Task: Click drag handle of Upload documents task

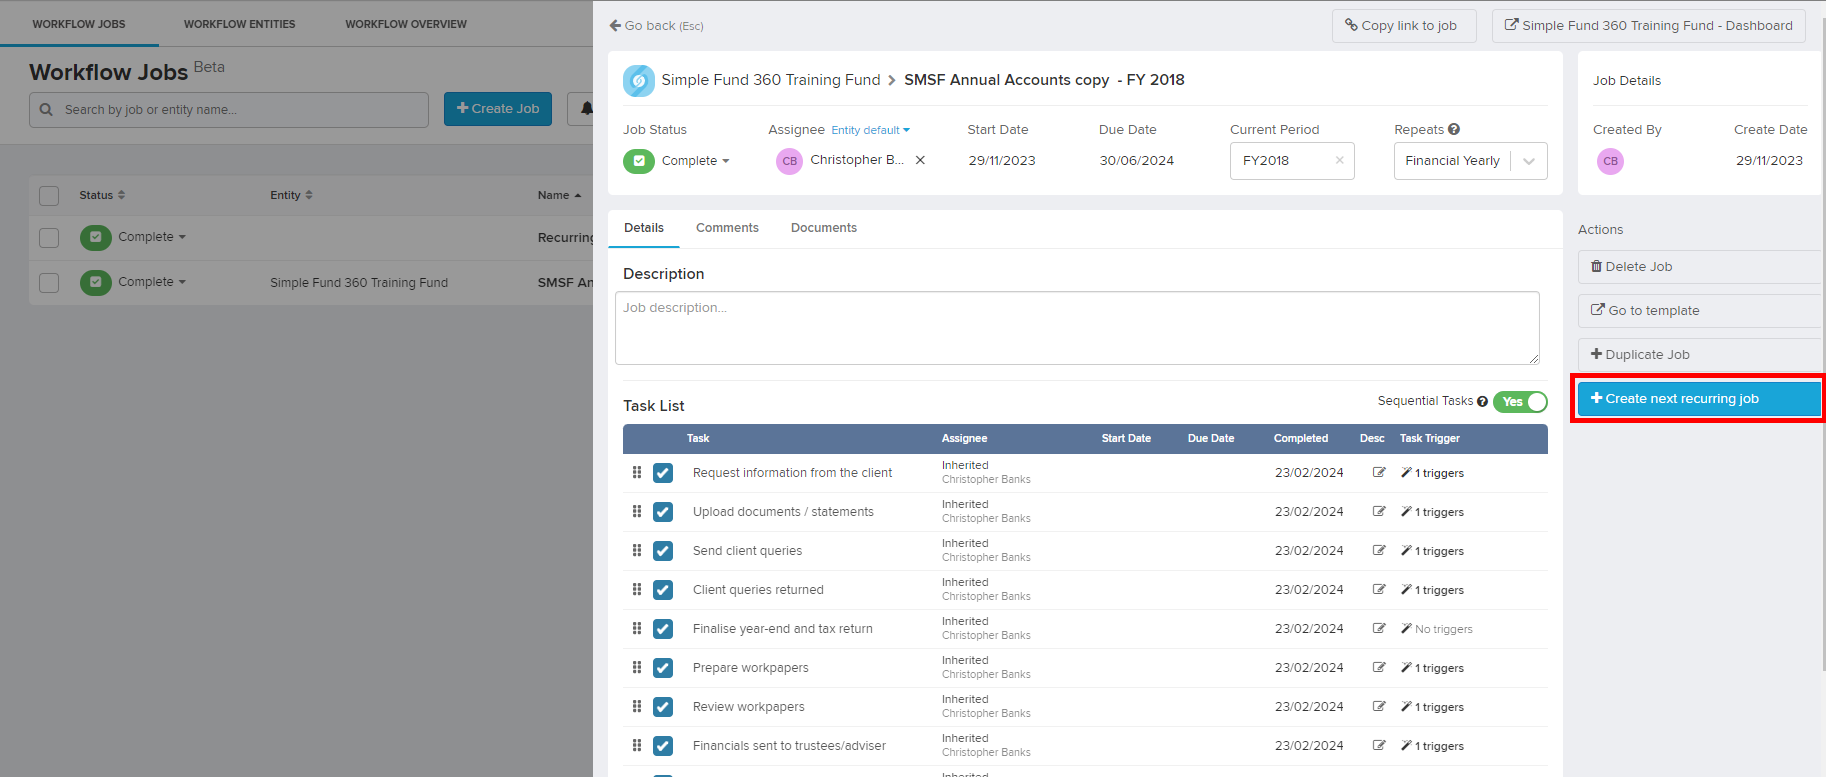Action: click(x=637, y=511)
